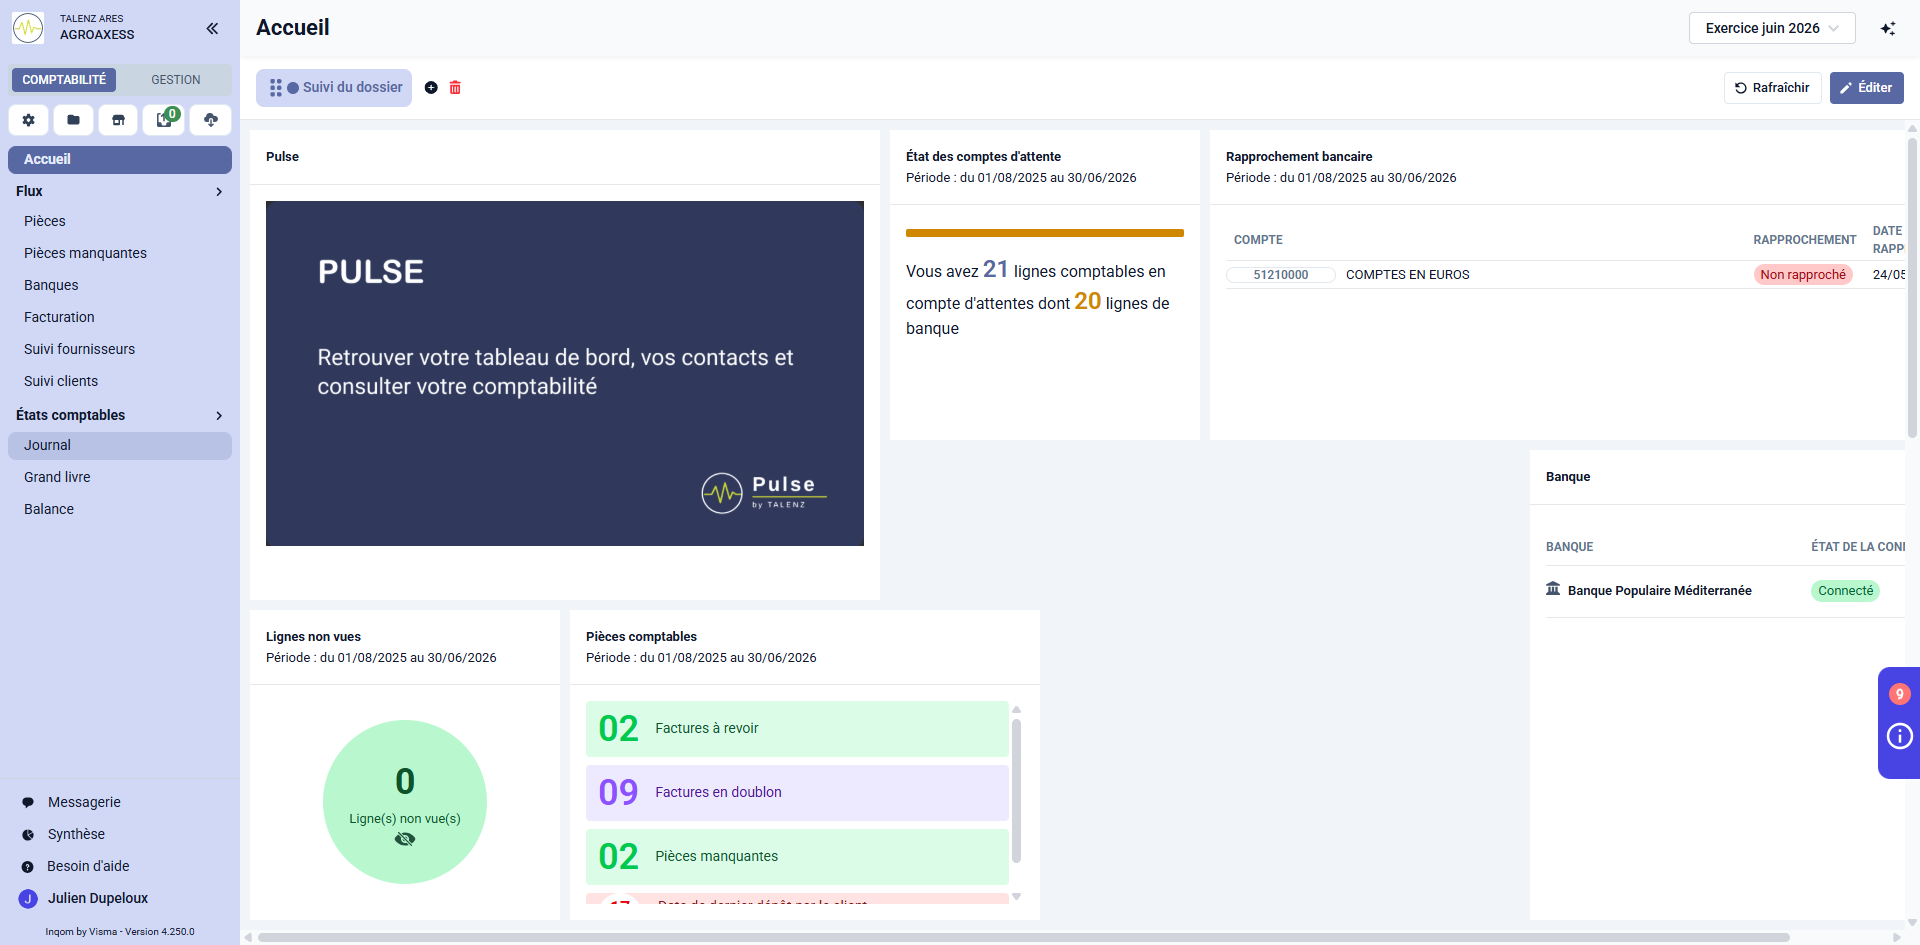
Task: Open Synthèse from the sidebar
Action: pyautogui.click(x=76, y=834)
